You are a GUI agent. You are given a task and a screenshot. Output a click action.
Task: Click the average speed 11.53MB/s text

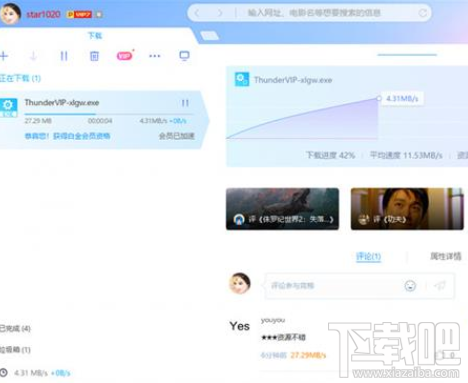[x=406, y=155]
